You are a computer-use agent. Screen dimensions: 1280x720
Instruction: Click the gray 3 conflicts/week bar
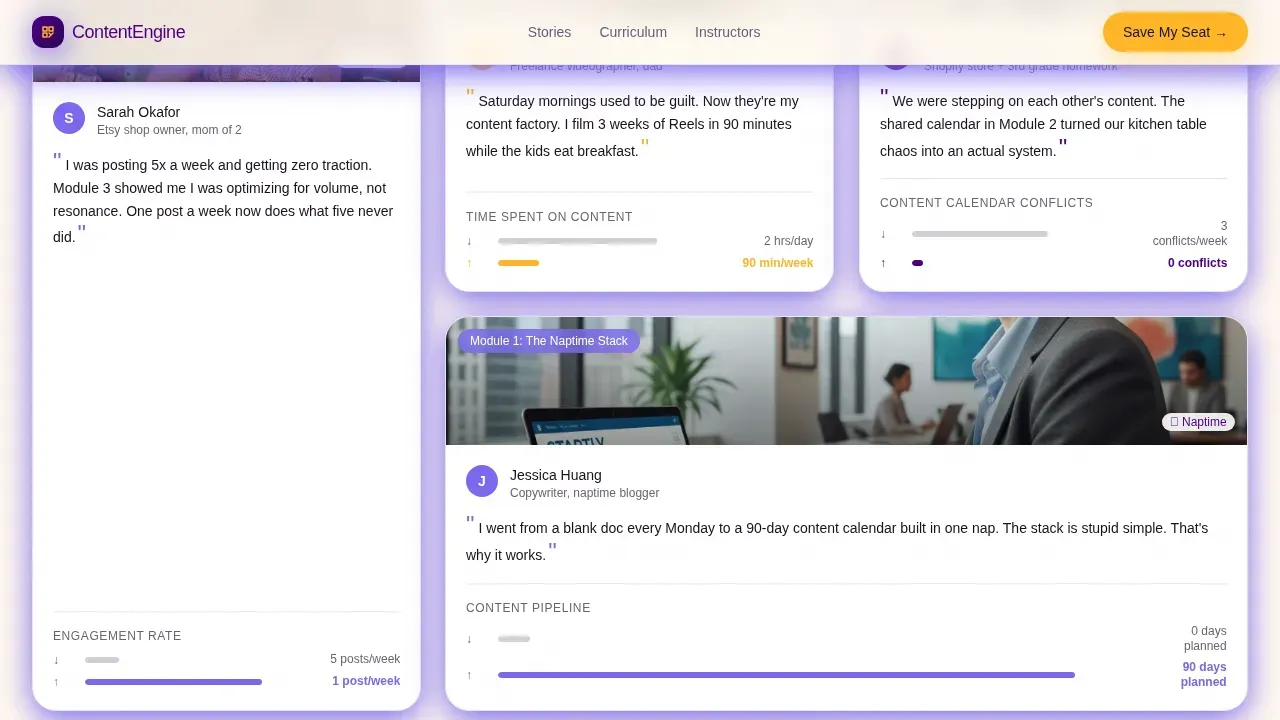coord(980,234)
